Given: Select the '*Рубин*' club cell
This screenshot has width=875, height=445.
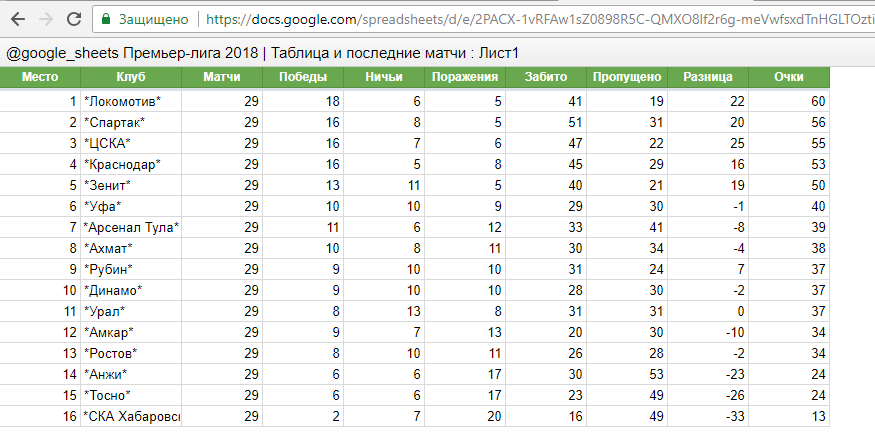Looking at the screenshot, I should tap(131, 269).
